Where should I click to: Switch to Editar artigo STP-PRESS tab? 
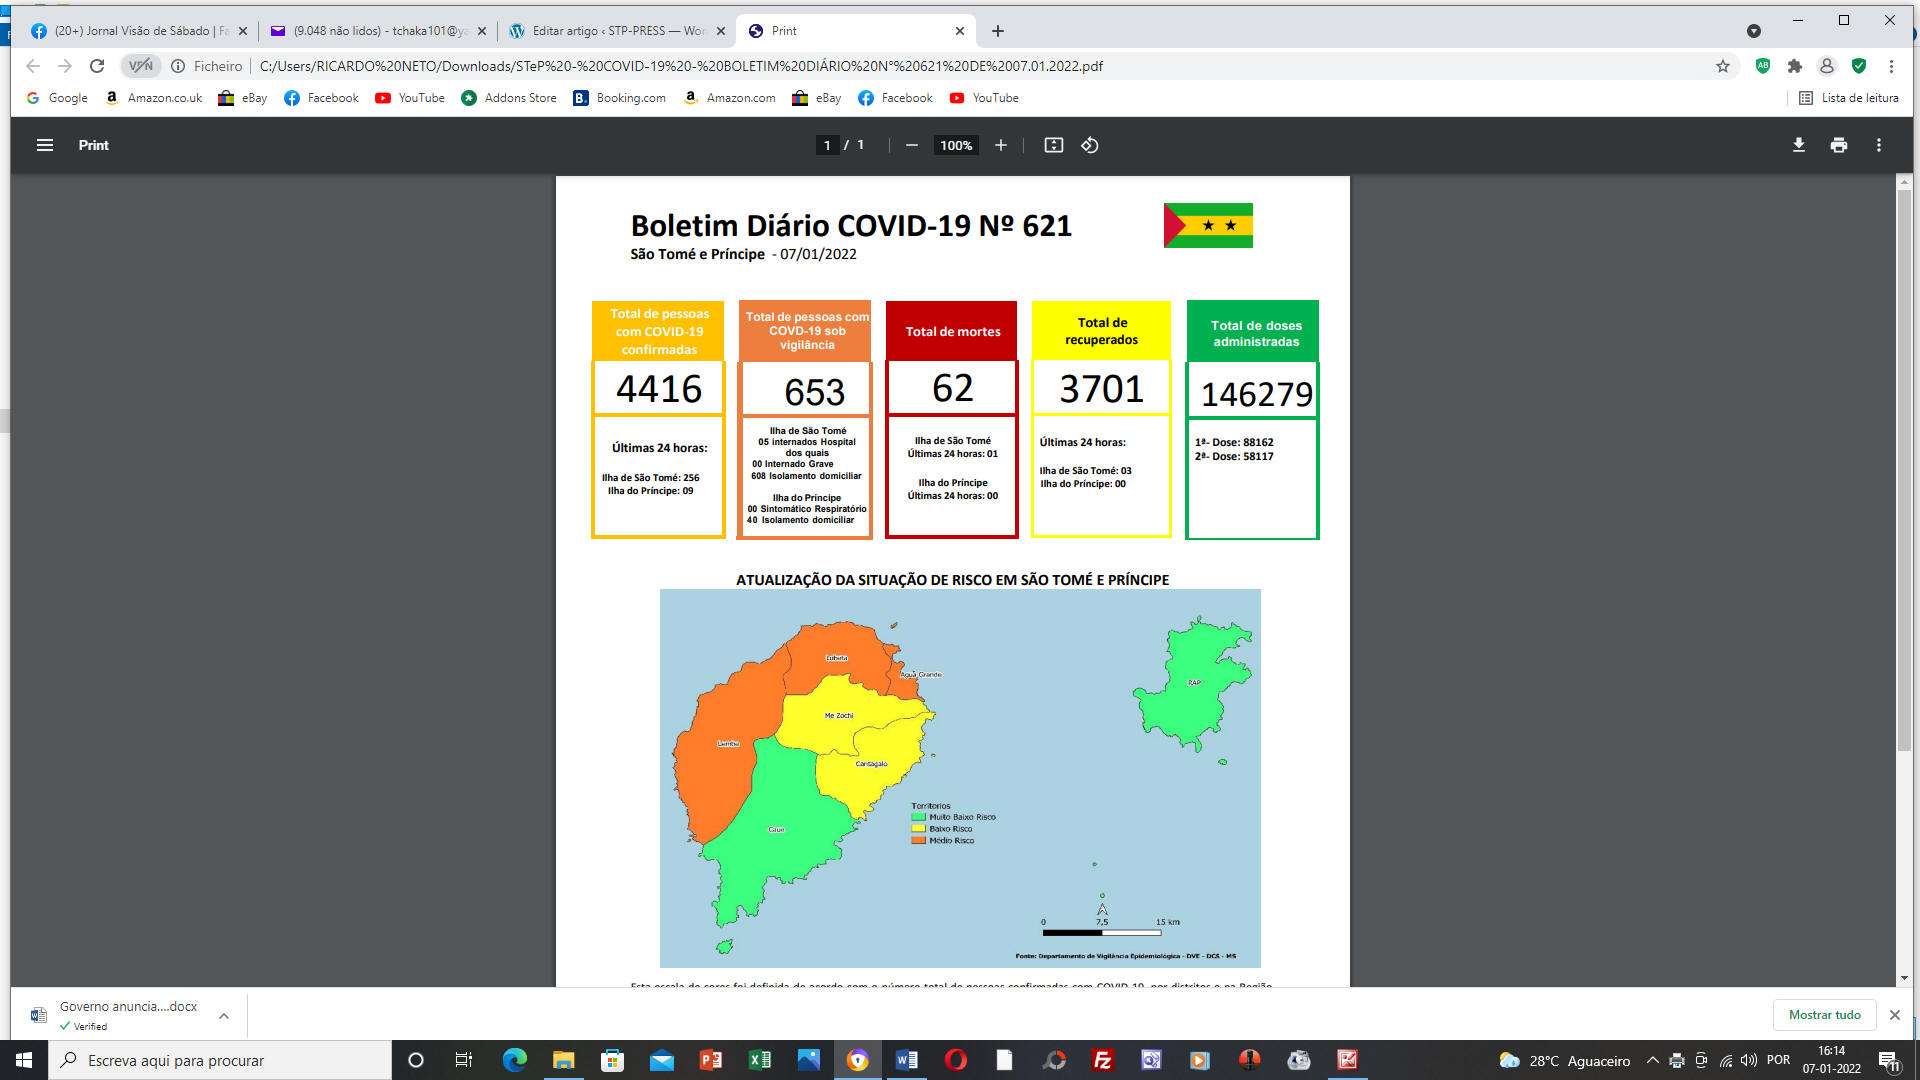click(x=616, y=31)
